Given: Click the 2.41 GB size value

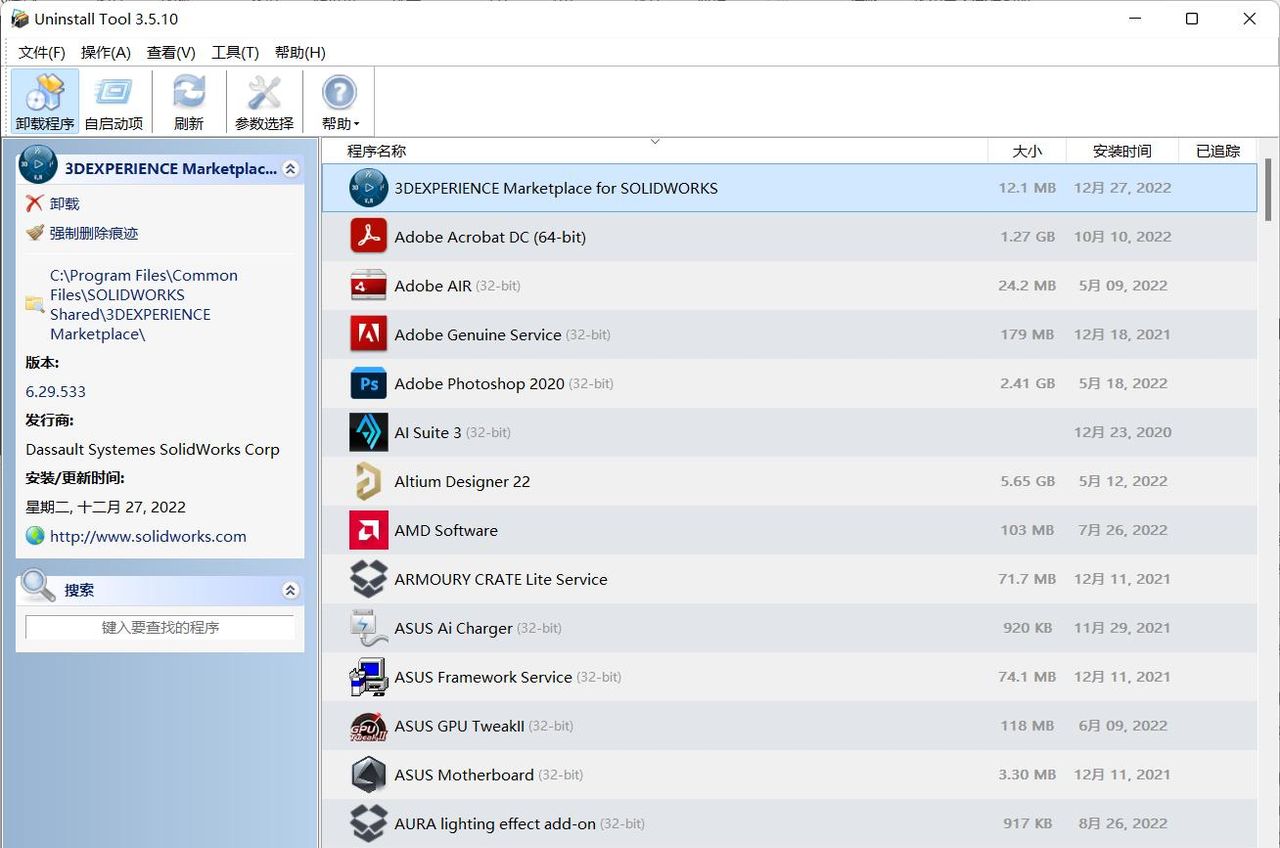Looking at the screenshot, I should [x=1028, y=383].
